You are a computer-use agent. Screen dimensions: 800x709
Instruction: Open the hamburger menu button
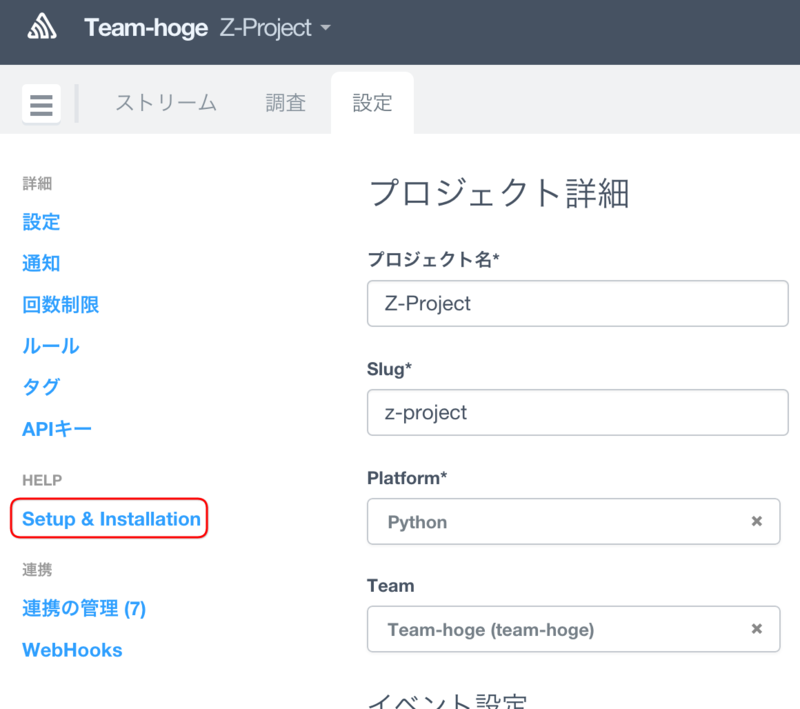coord(41,104)
